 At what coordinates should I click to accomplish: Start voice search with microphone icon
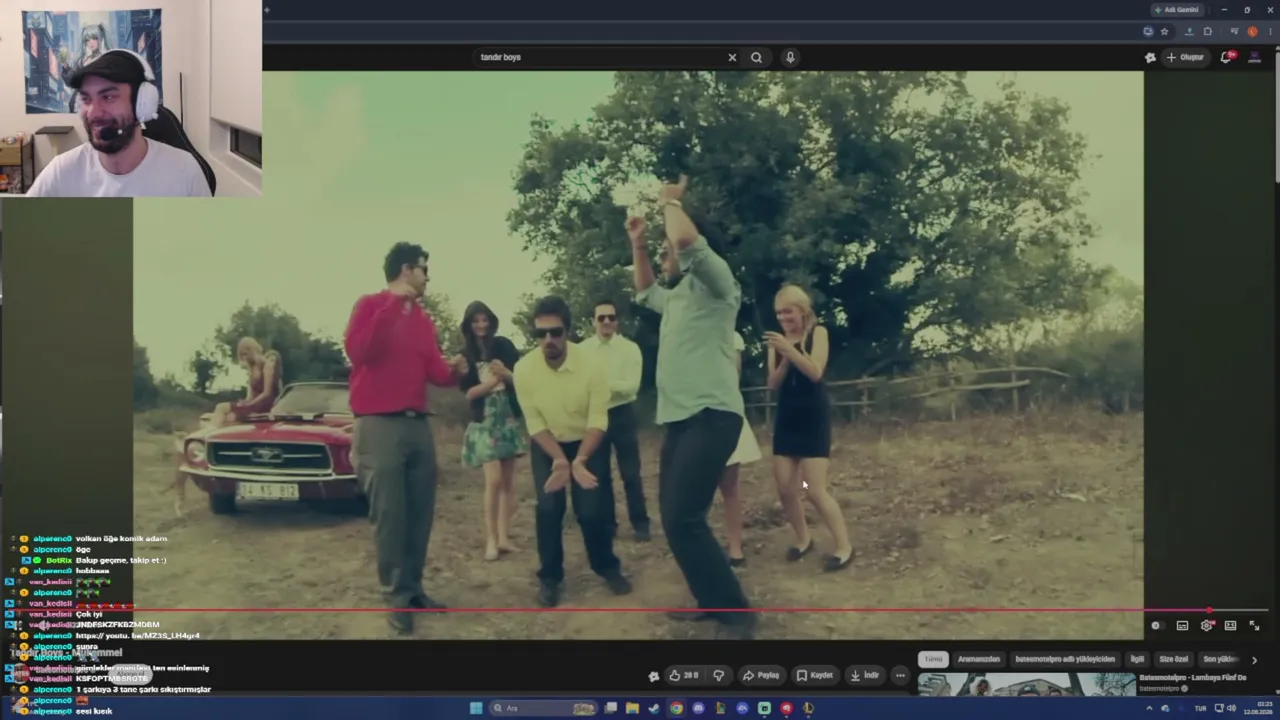pyautogui.click(x=790, y=57)
